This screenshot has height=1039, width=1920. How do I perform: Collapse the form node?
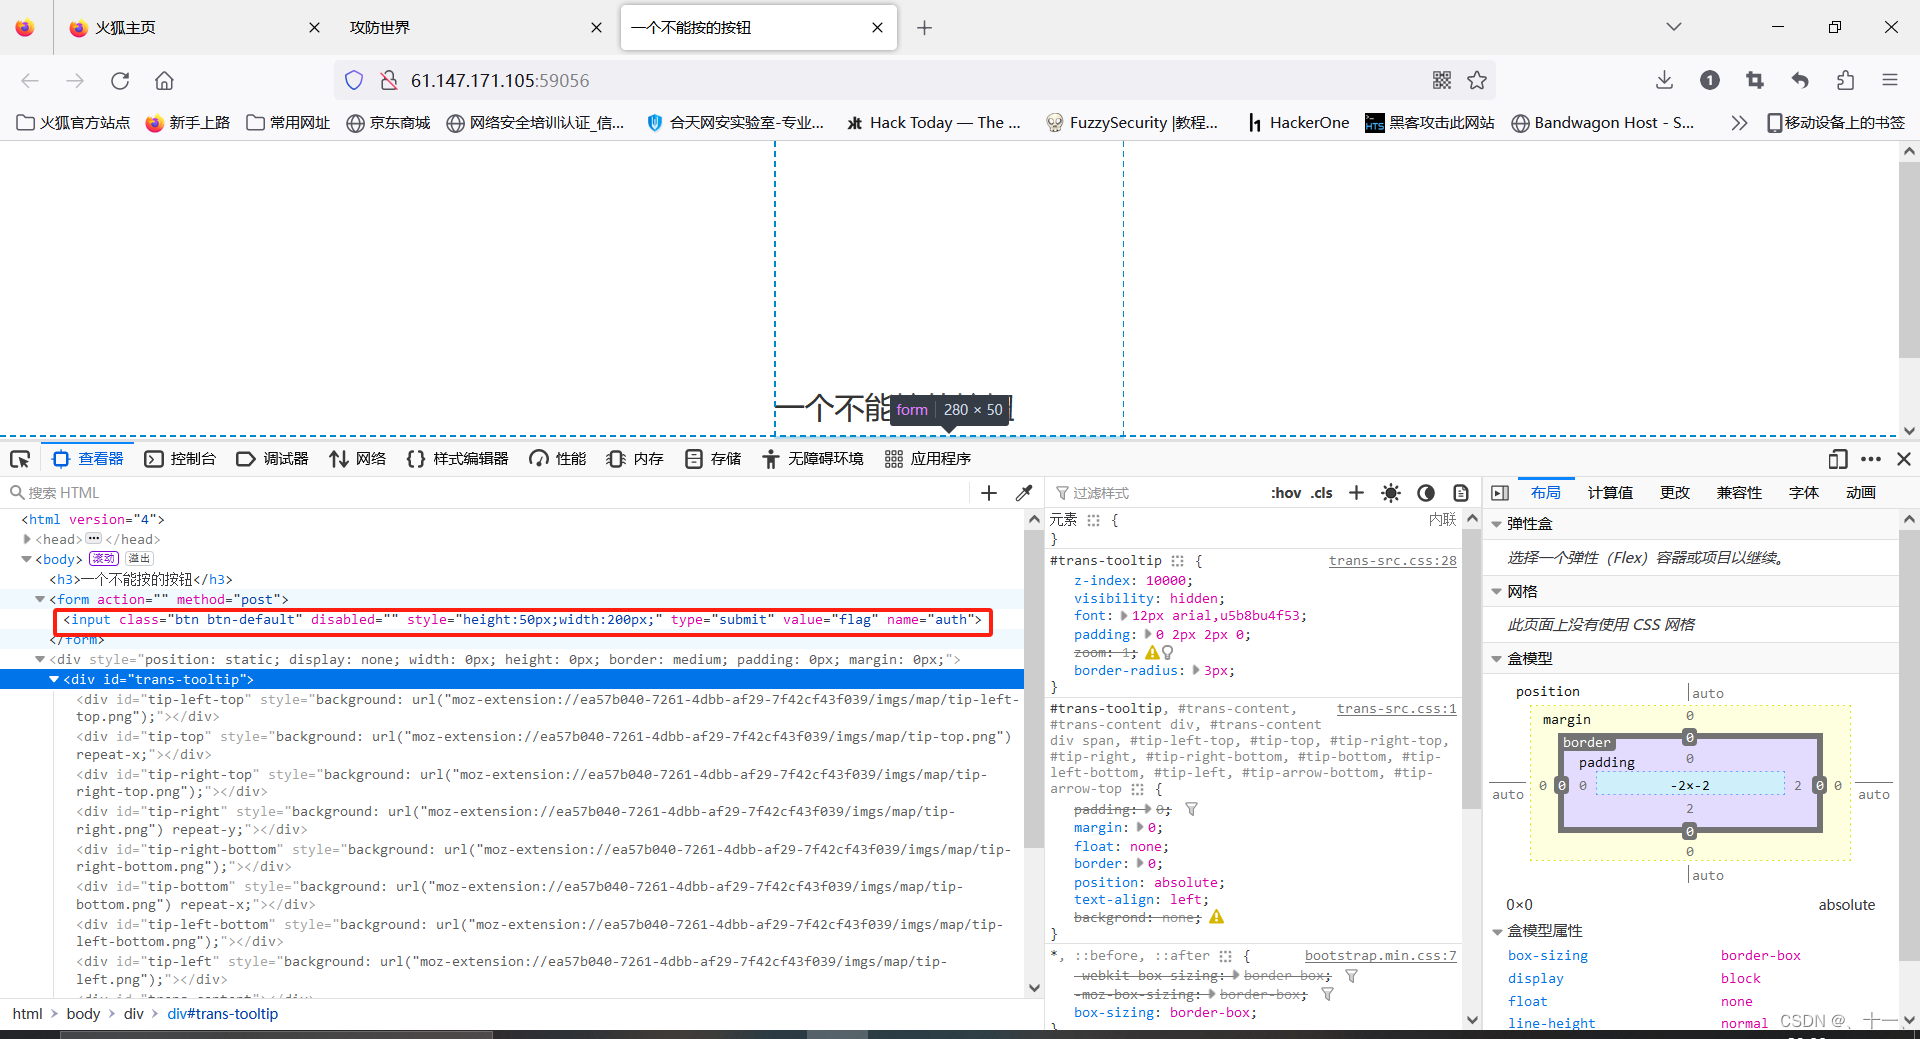40,599
